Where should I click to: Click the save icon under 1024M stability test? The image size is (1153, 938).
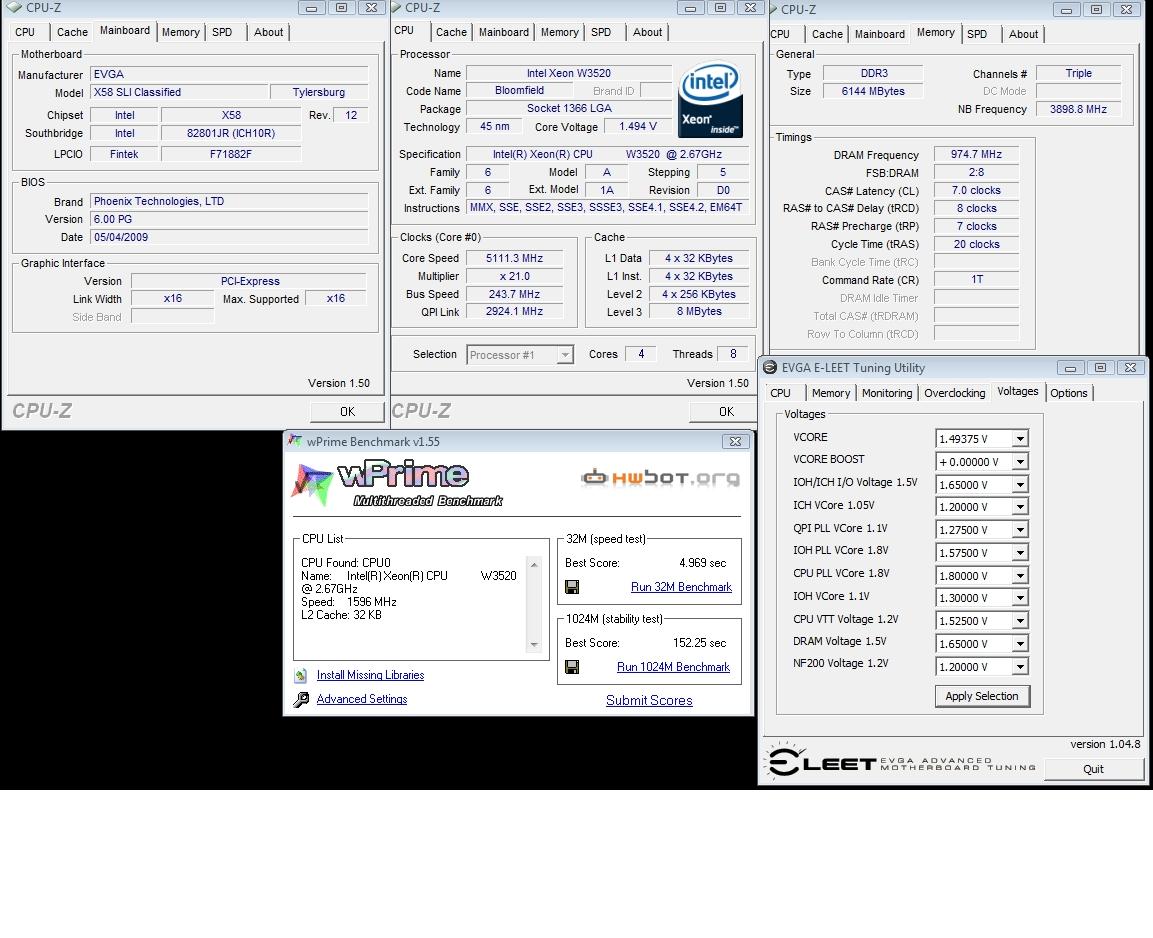(572, 667)
